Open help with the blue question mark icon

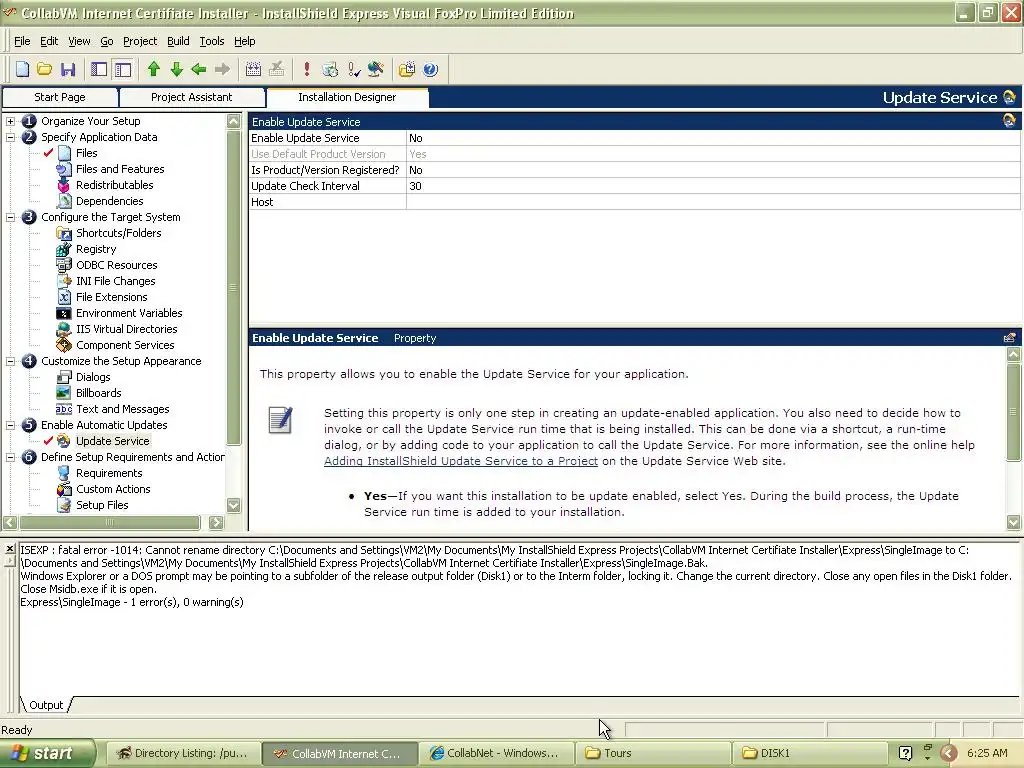(430, 69)
